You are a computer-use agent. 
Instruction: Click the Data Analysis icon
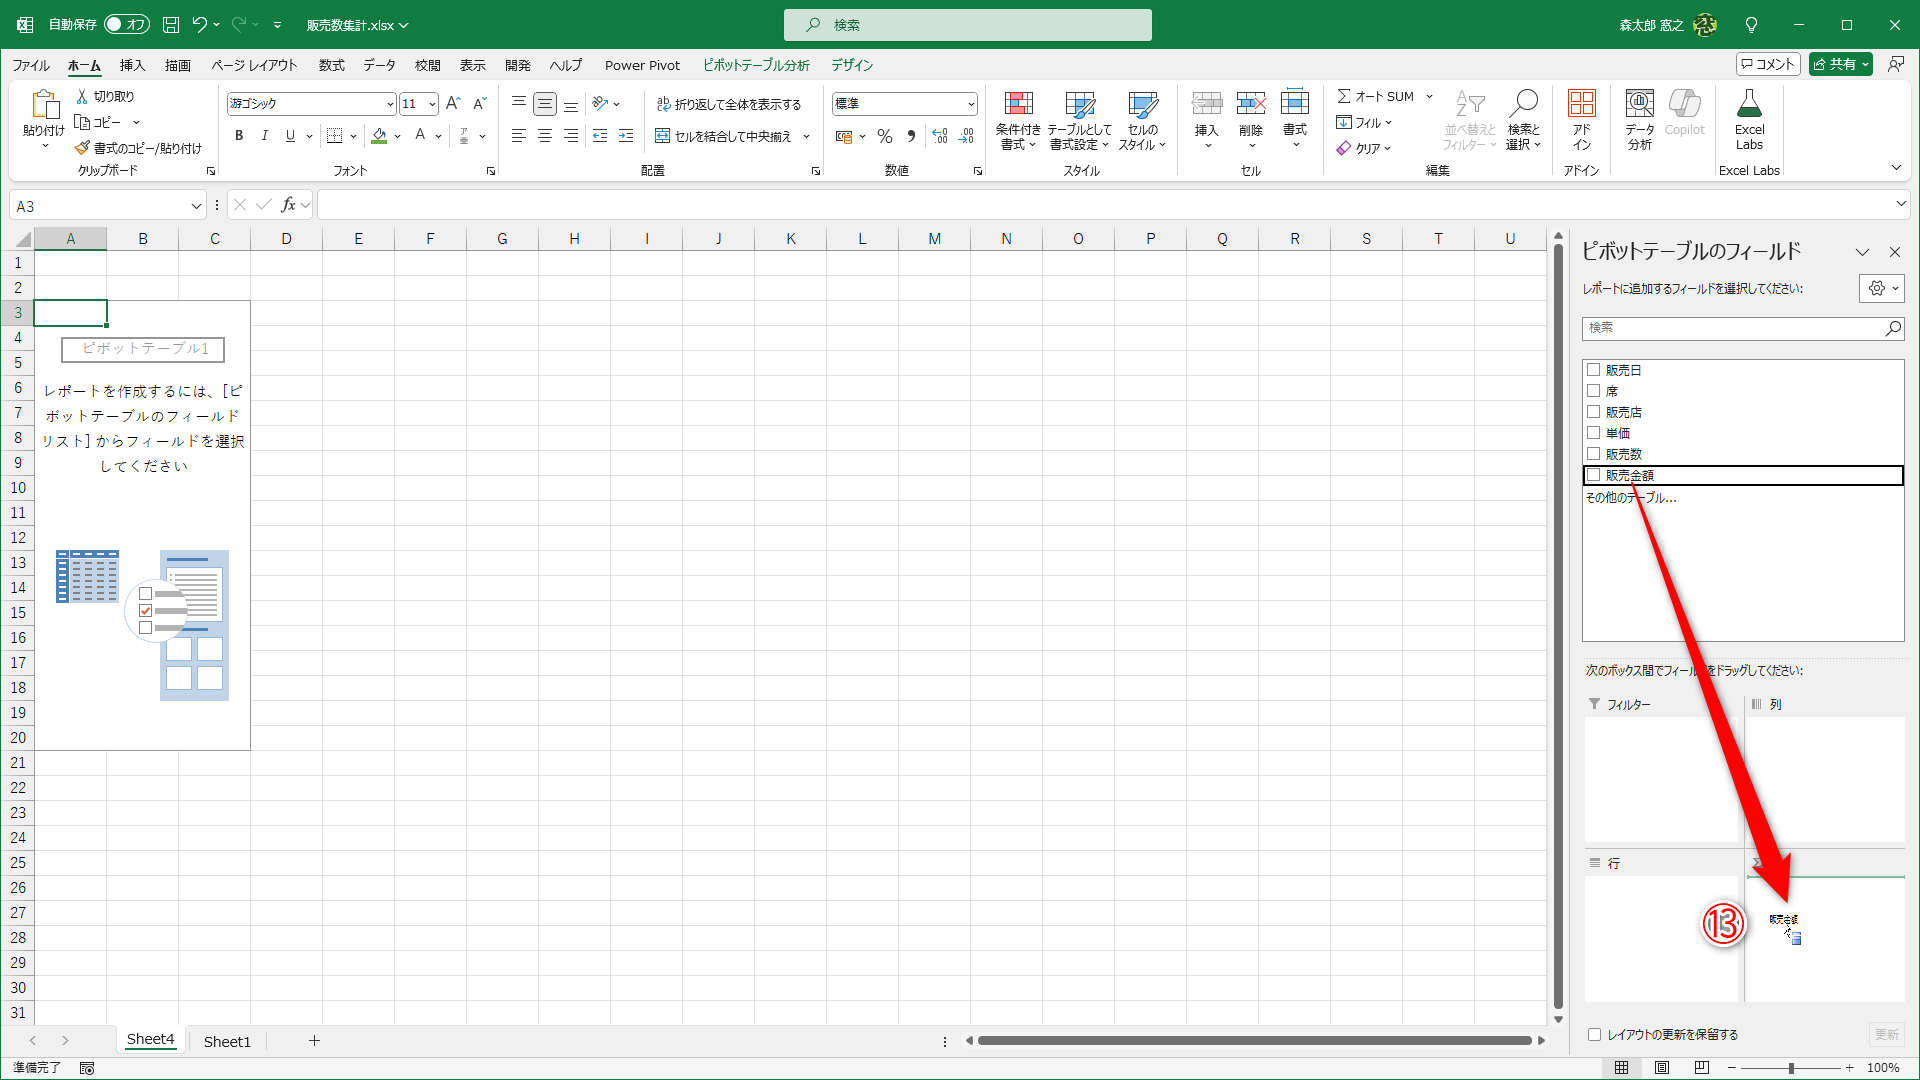click(x=1639, y=104)
